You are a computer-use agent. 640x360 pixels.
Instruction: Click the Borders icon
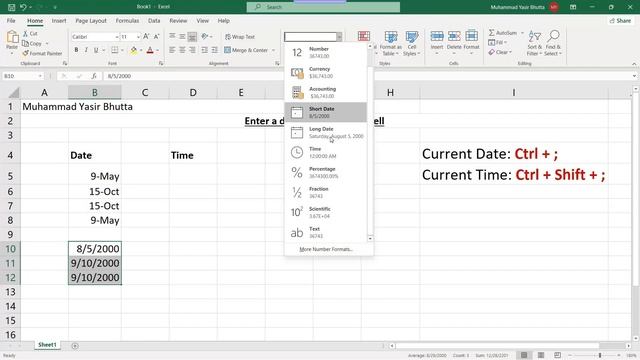(115, 50)
